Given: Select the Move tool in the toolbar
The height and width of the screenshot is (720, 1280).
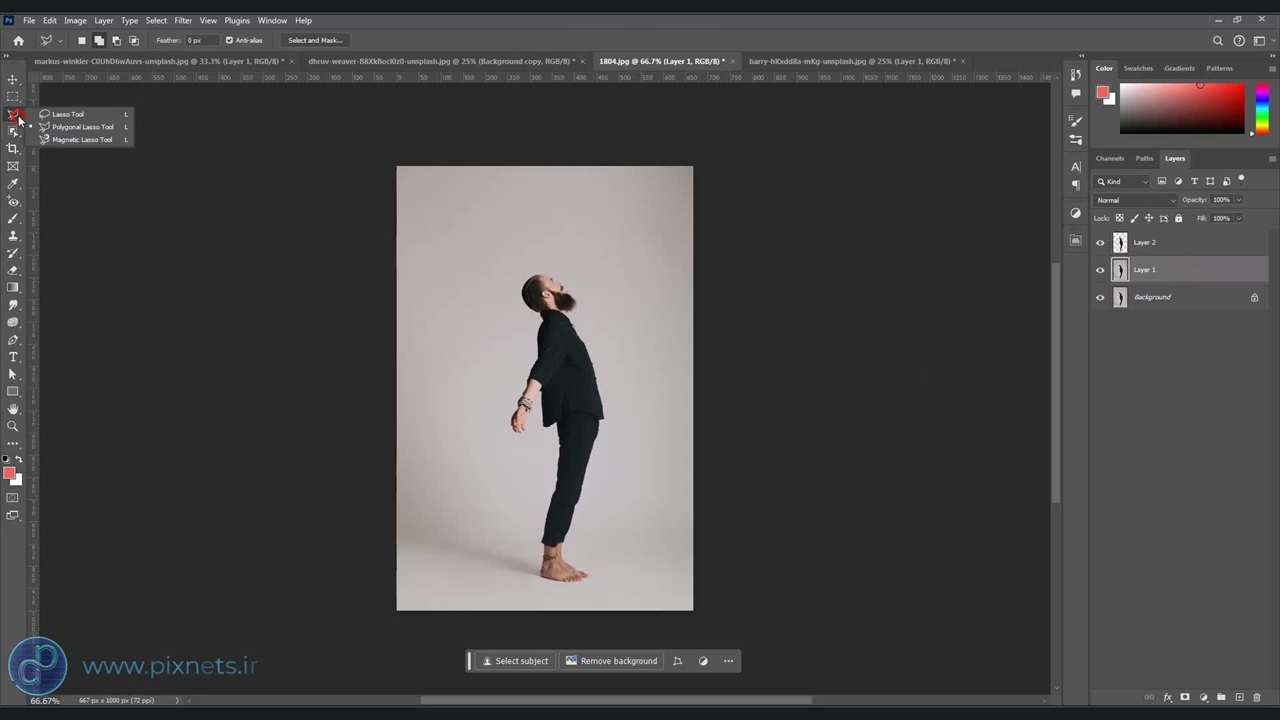Looking at the screenshot, I should tap(13, 79).
